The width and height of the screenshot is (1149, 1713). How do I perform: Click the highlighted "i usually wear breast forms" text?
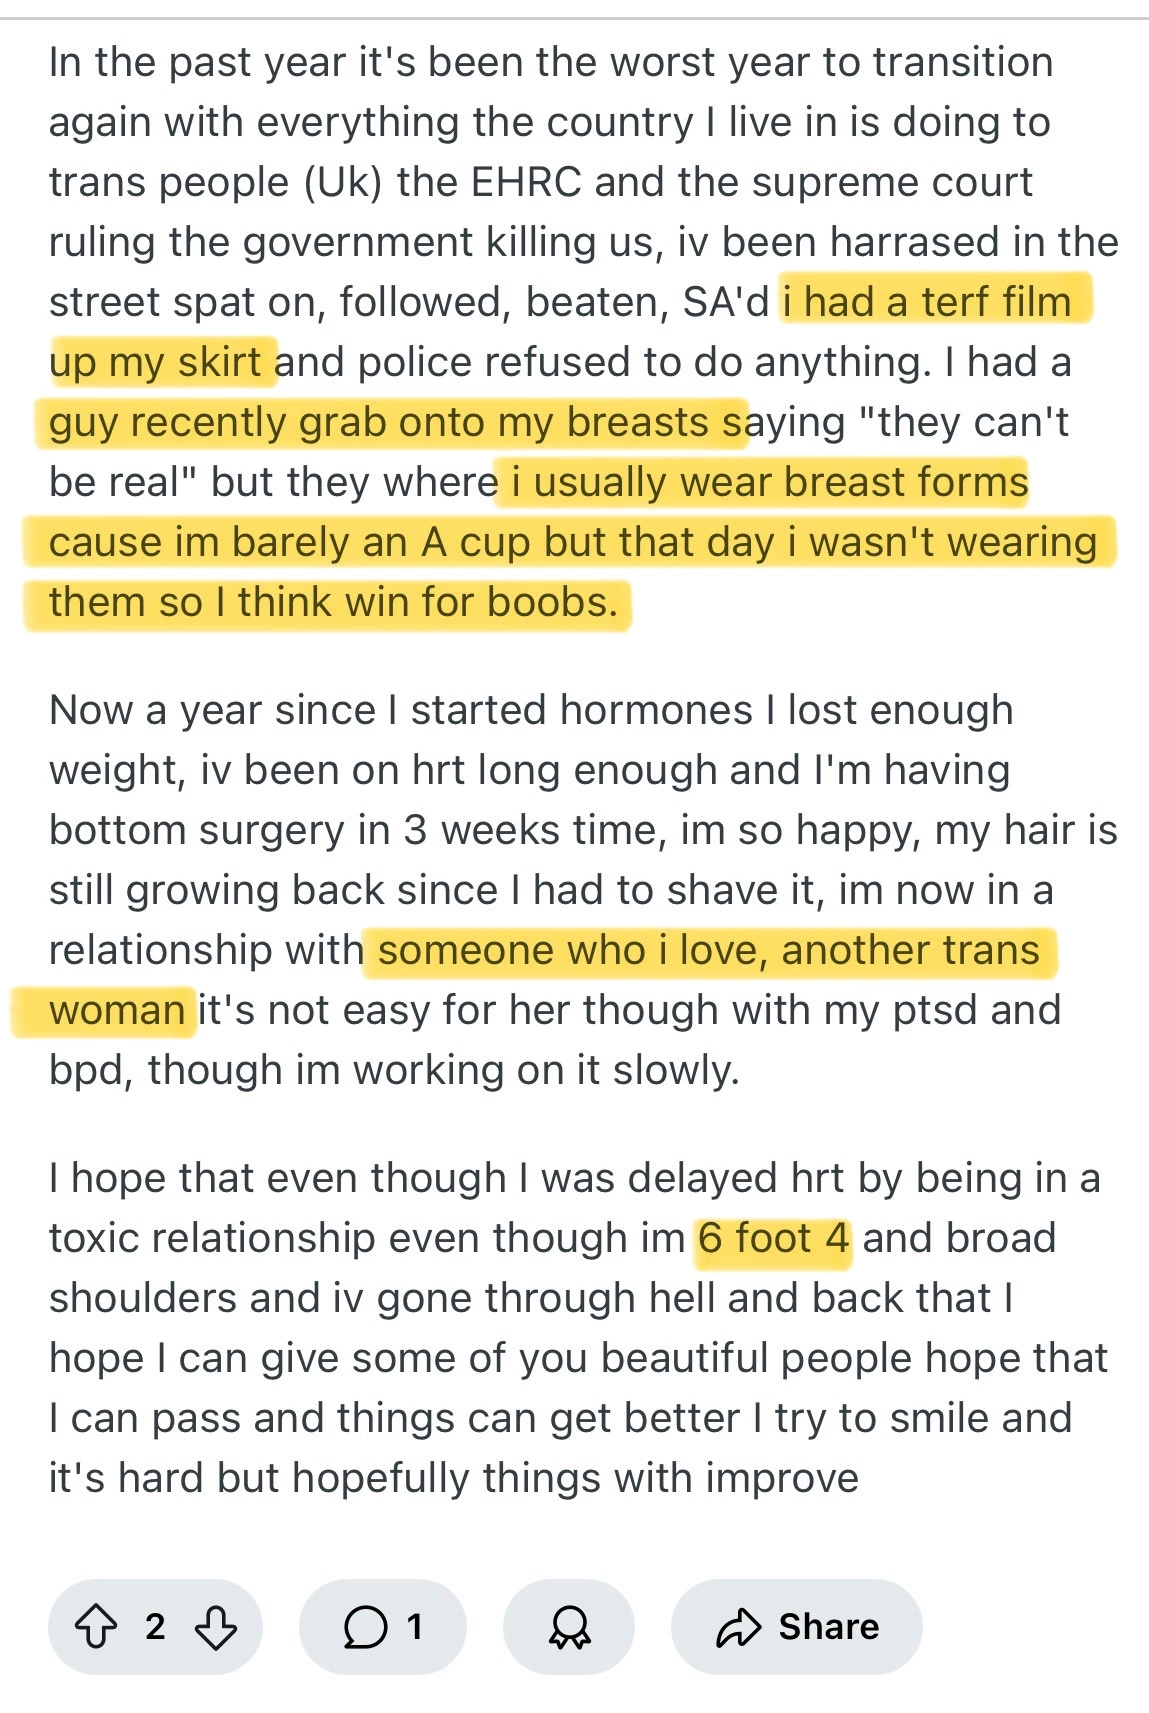(770, 482)
